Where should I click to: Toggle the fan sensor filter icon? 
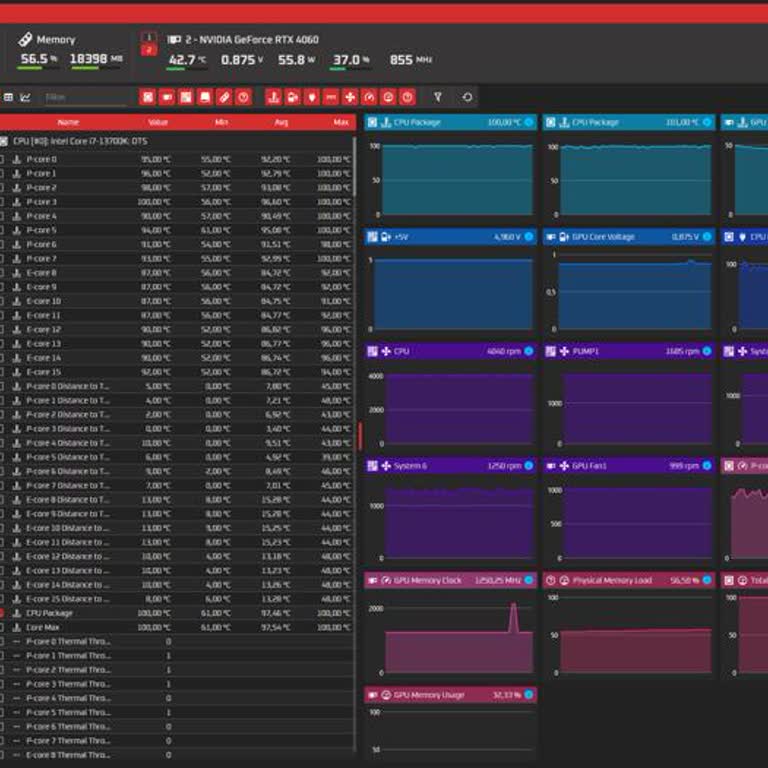[350, 97]
